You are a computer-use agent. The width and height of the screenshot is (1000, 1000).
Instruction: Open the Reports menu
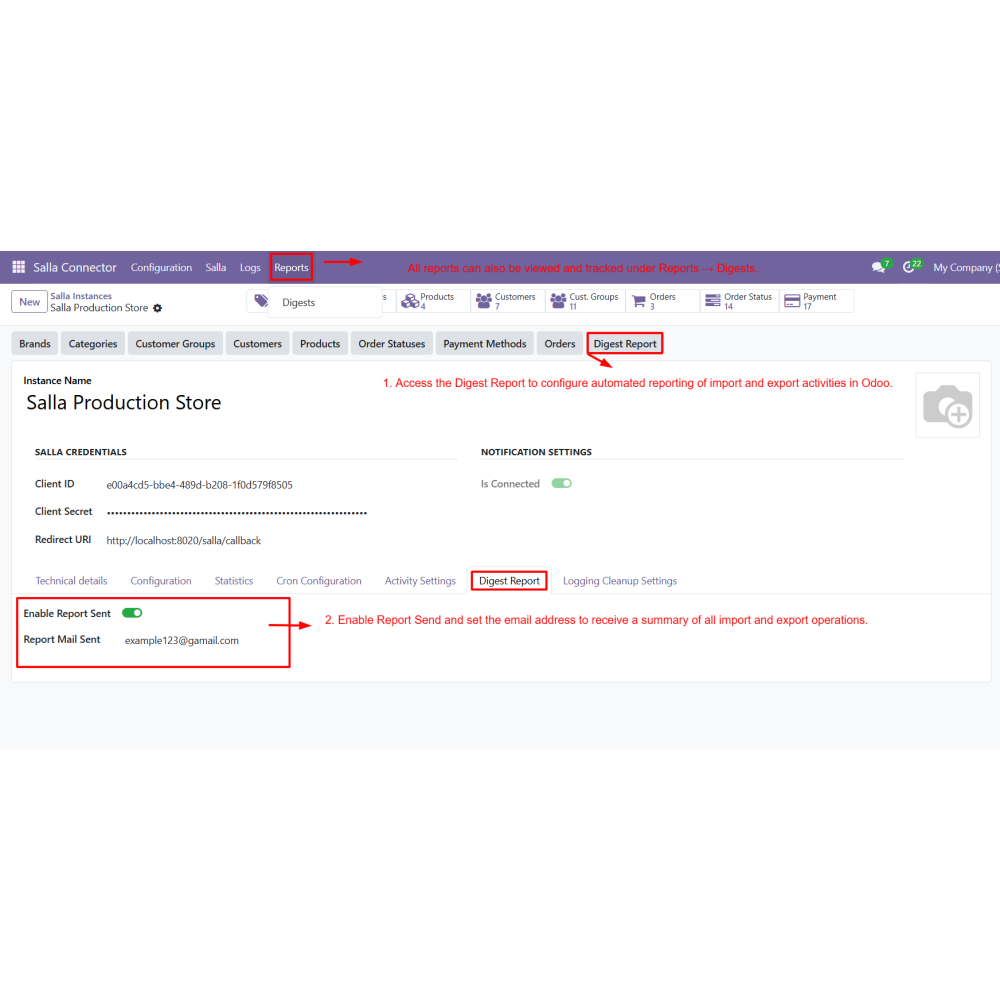[291, 267]
